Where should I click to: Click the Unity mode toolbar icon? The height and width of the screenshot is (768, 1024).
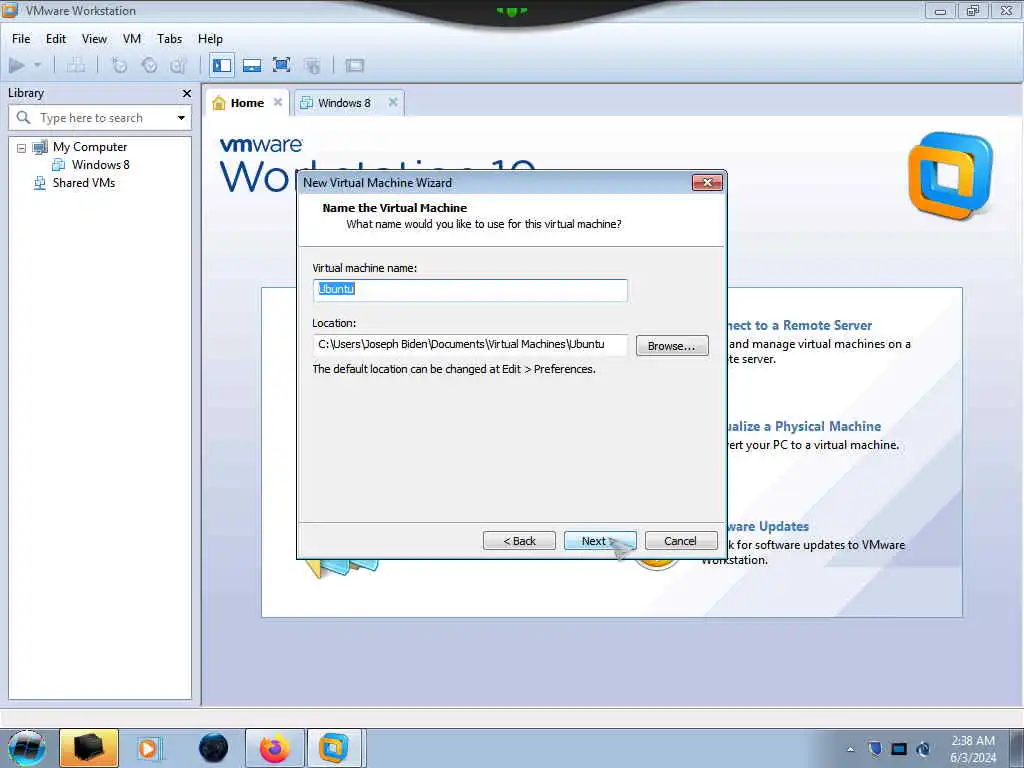312,65
